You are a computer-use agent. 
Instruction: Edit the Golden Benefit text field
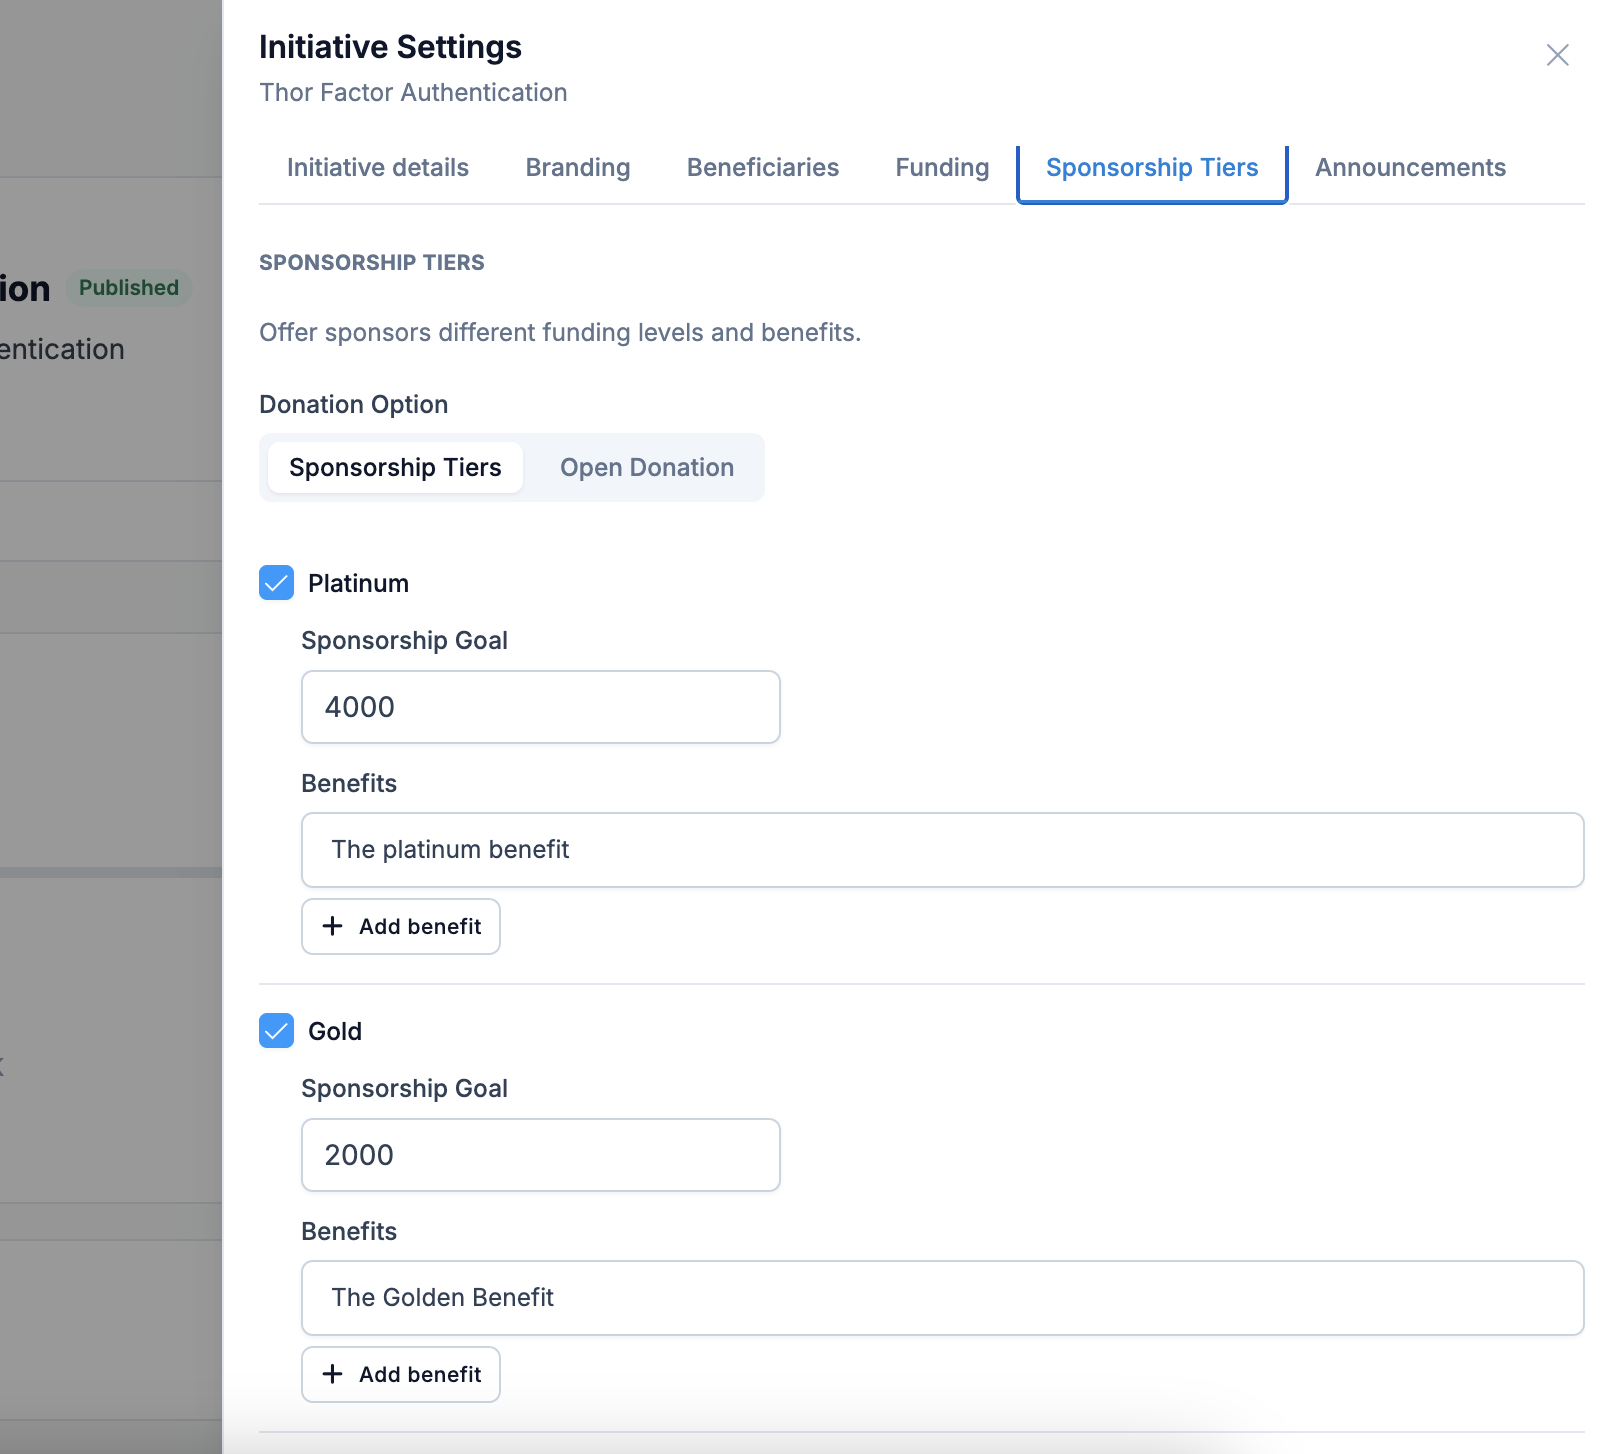point(943,1298)
